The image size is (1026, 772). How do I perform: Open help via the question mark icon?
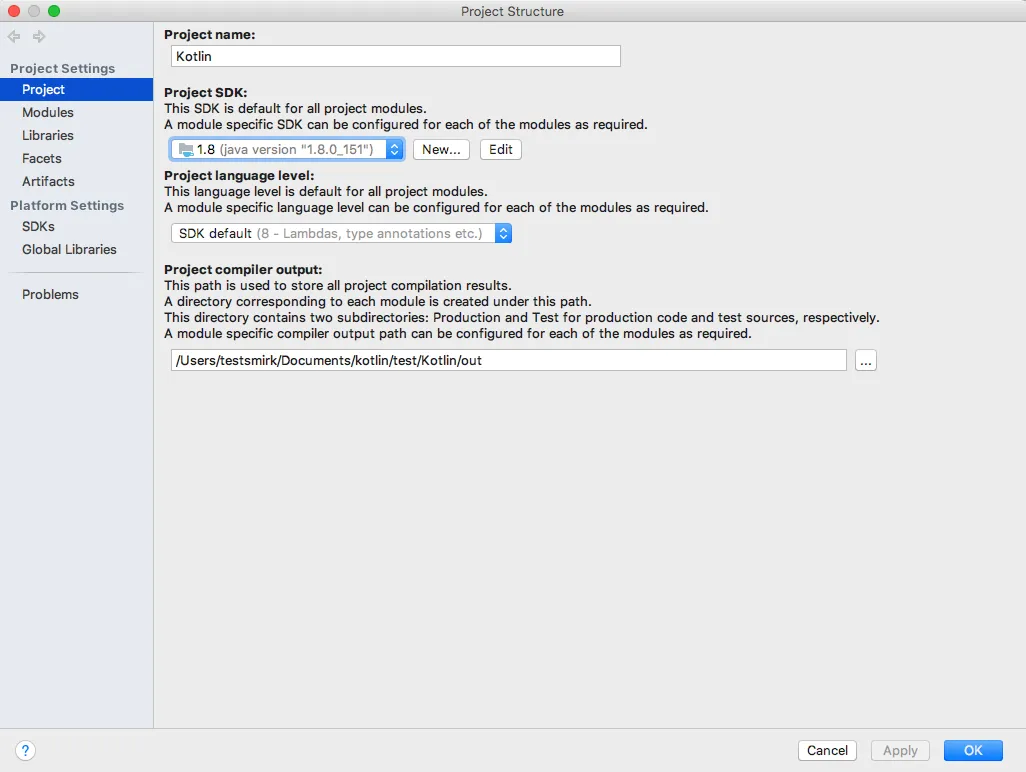25,750
